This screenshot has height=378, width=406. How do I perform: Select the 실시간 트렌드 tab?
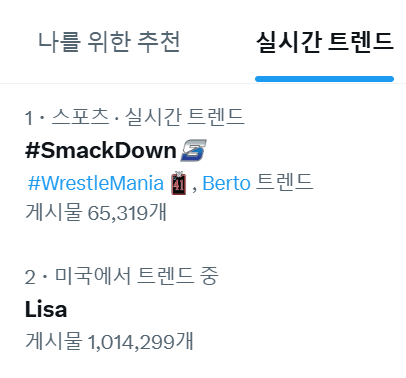pos(325,42)
